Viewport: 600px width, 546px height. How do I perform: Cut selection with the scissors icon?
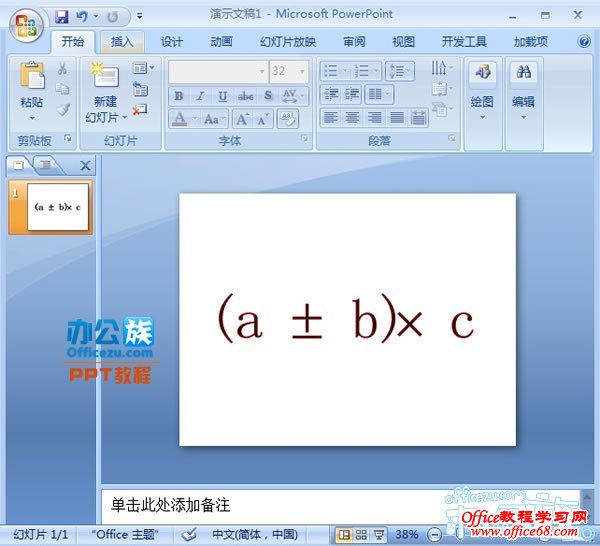click(62, 69)
